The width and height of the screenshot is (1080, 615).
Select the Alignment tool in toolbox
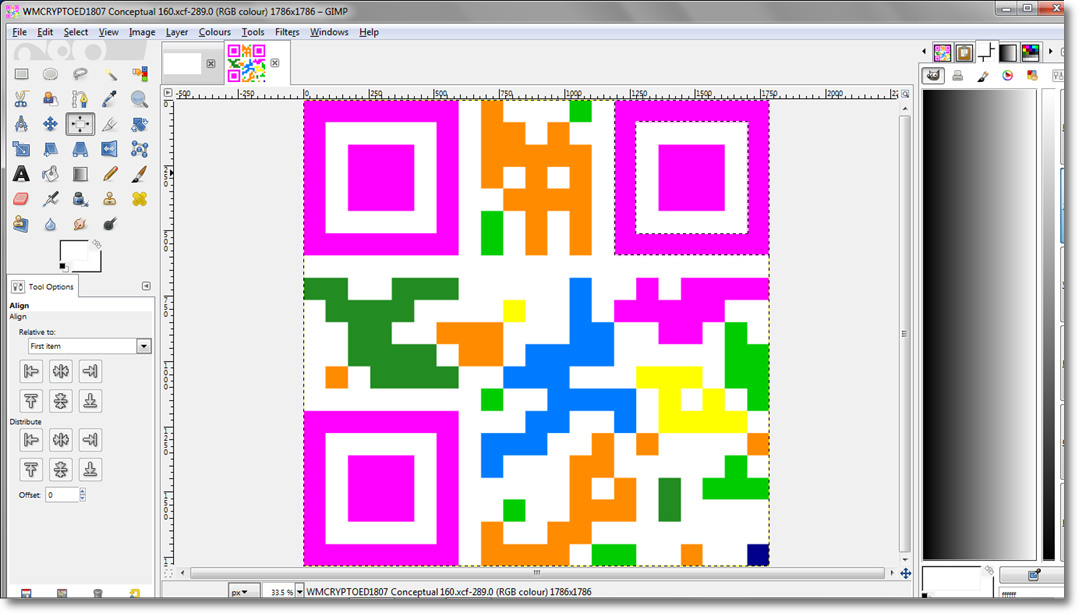[80, 124]
